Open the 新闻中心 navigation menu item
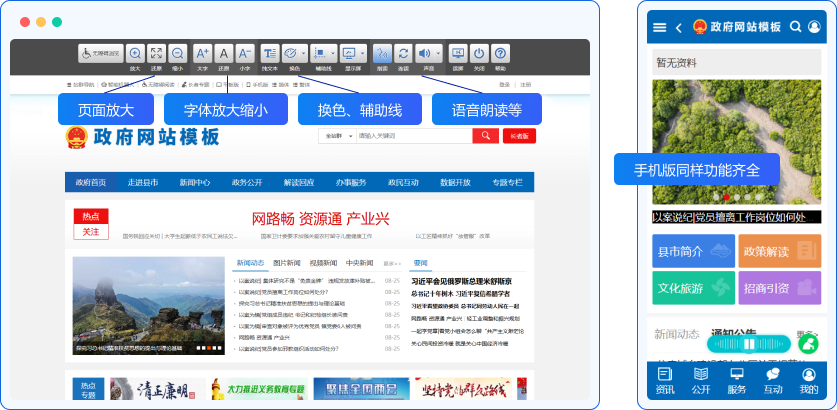The image size is (837, 410). point(195,183)
